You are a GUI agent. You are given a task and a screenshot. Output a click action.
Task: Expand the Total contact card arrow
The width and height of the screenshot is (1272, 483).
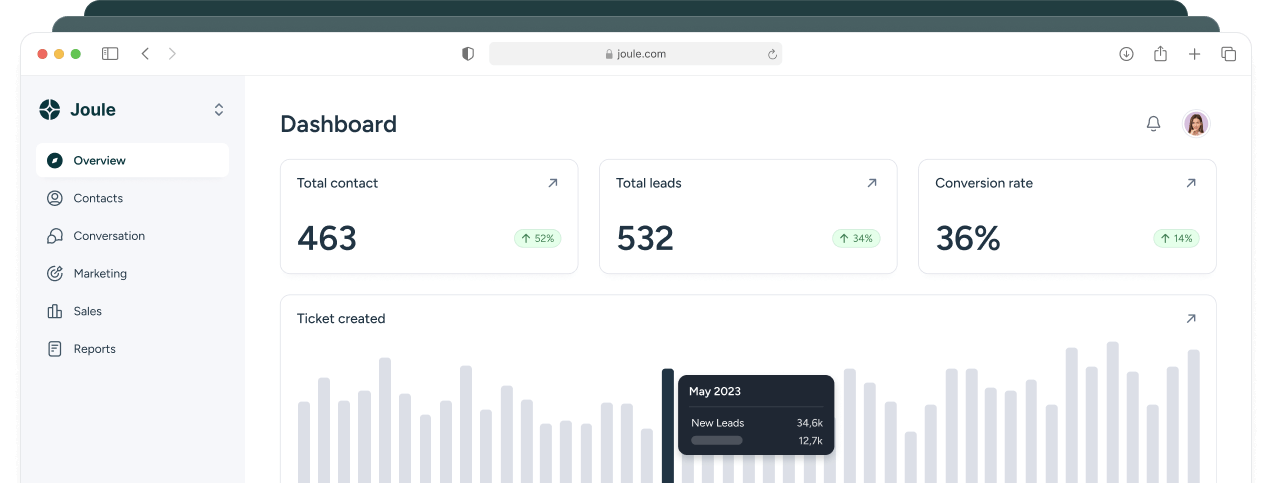point(552,183)
